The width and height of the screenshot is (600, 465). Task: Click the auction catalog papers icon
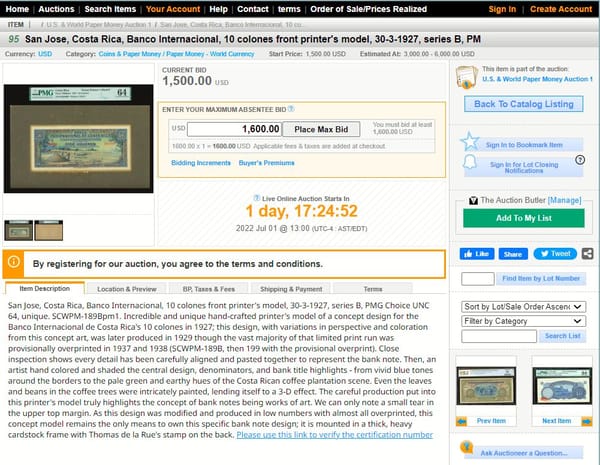click(x=466, y=77)
